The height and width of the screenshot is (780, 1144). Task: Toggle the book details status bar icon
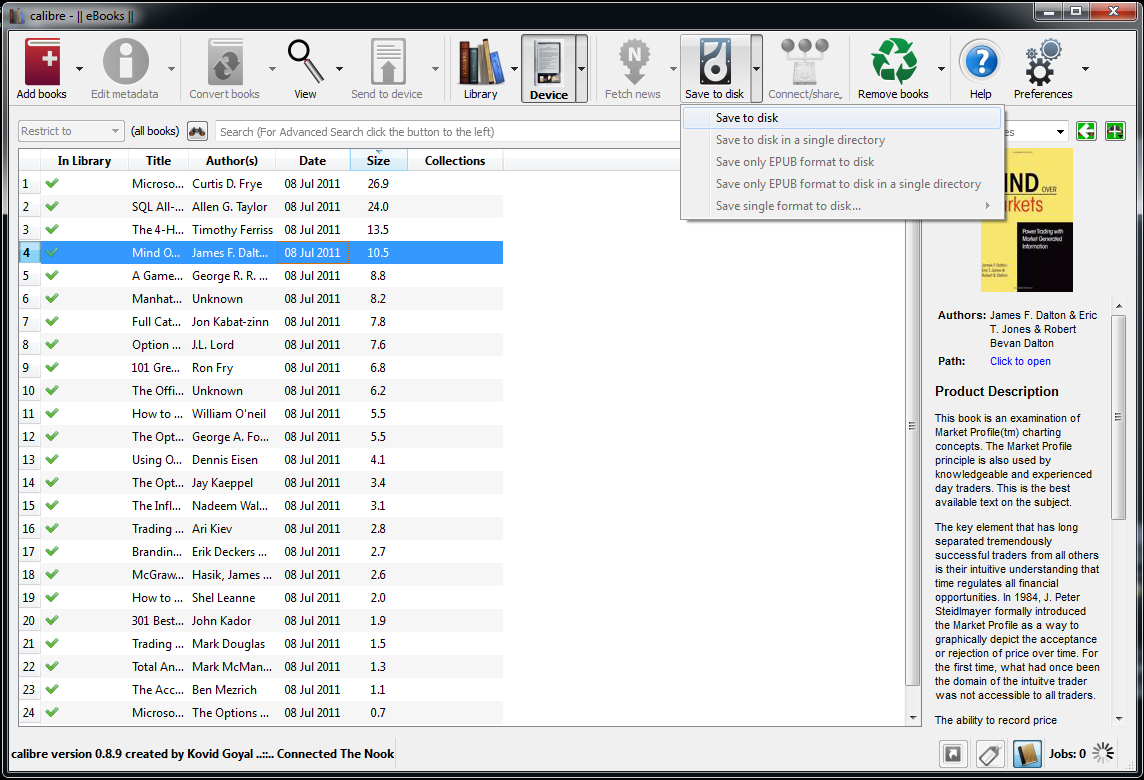pyautogui.click(x=1027, y=754)
